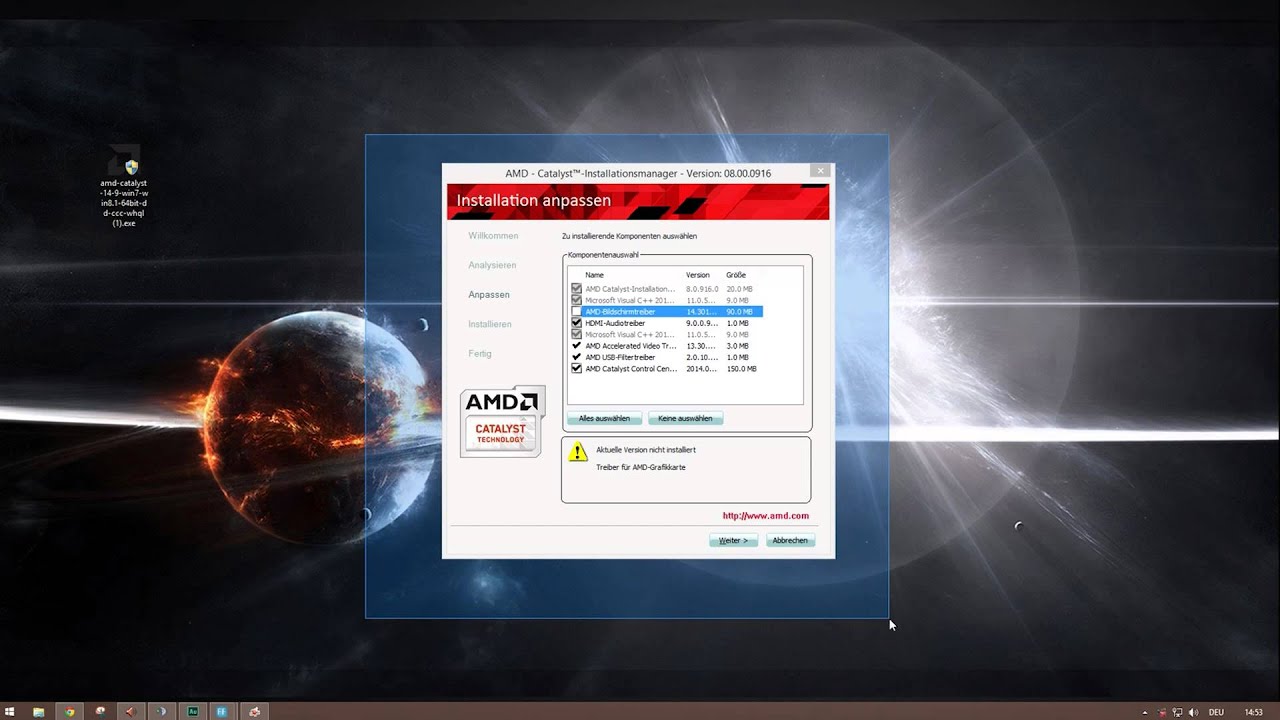This screenshot has width=1280, height=720.
Task: Click the '150.0 MB' size value
Action: (x=742, y=368)
